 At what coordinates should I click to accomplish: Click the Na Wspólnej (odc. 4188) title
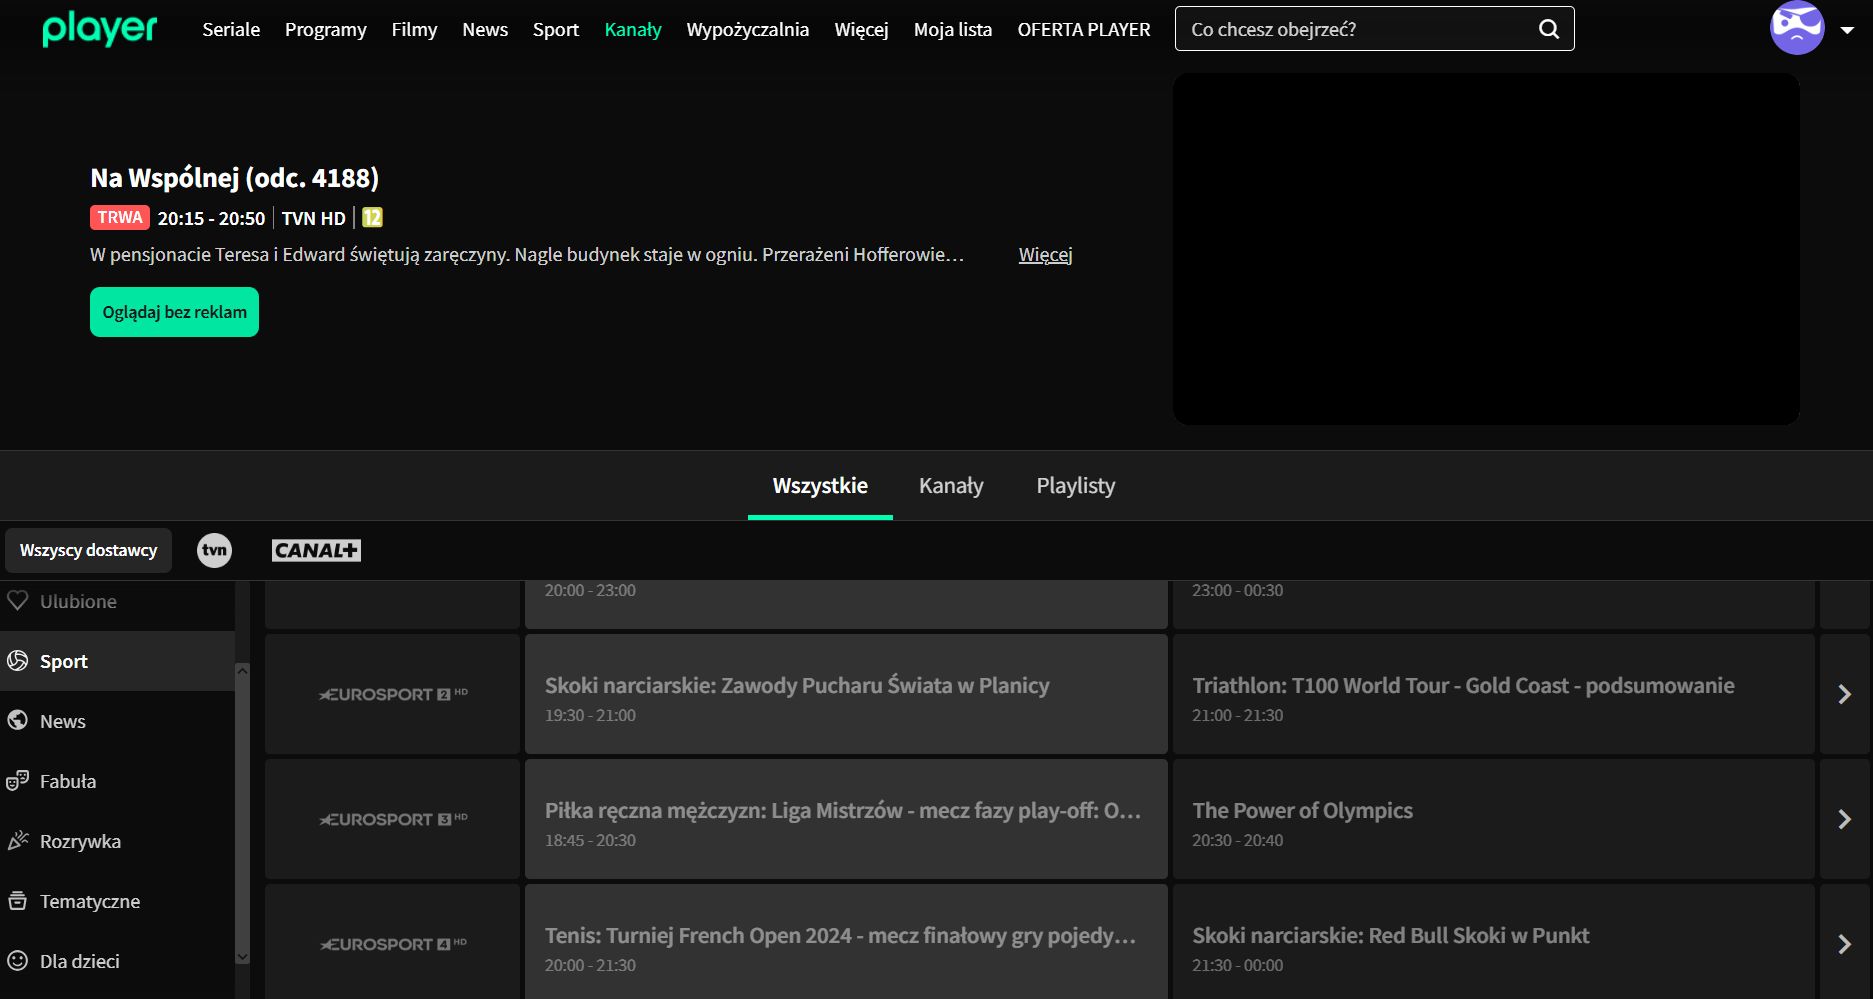tap(234, 178)
